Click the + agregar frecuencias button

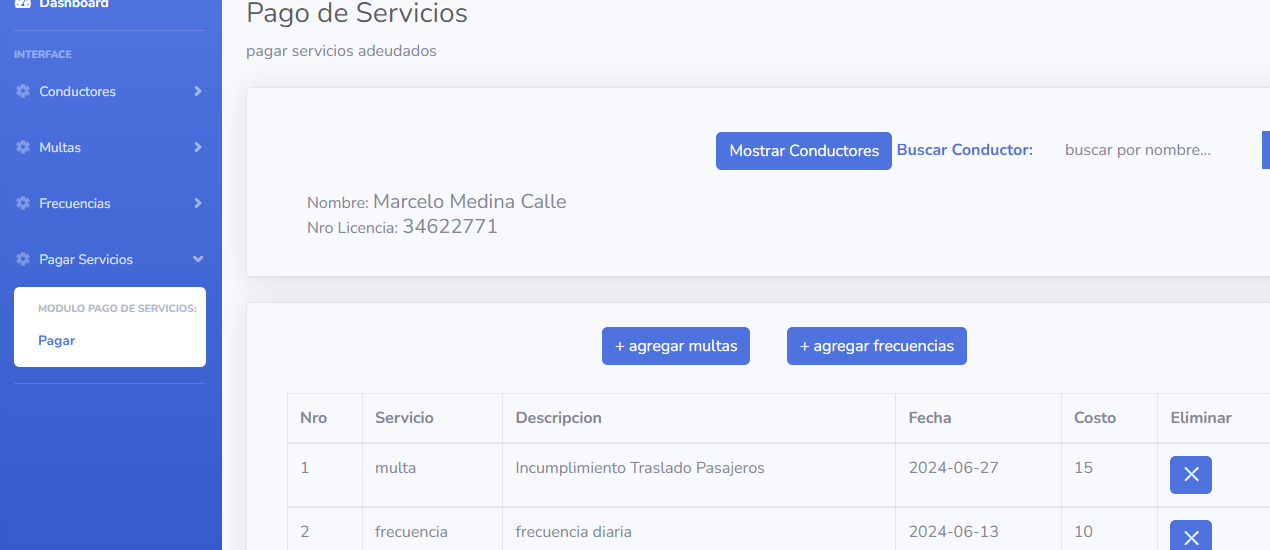point(877,346)
